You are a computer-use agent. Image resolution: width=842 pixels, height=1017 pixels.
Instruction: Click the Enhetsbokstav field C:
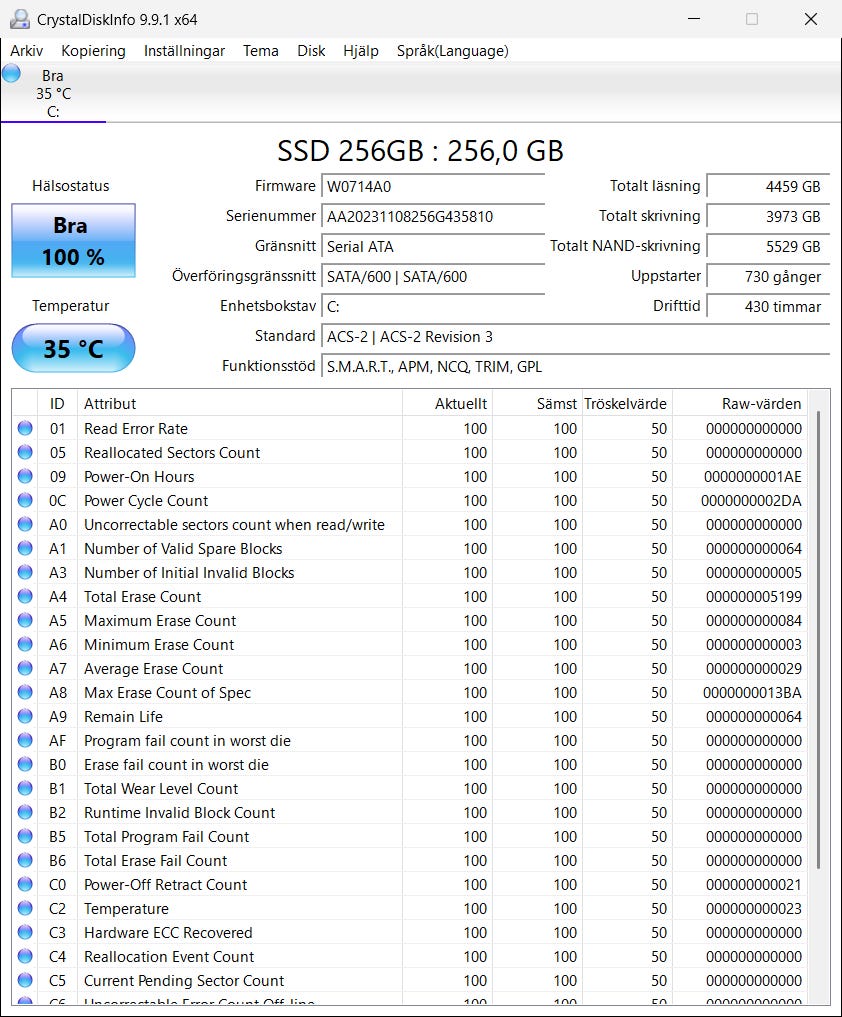[x=433, y=306]
